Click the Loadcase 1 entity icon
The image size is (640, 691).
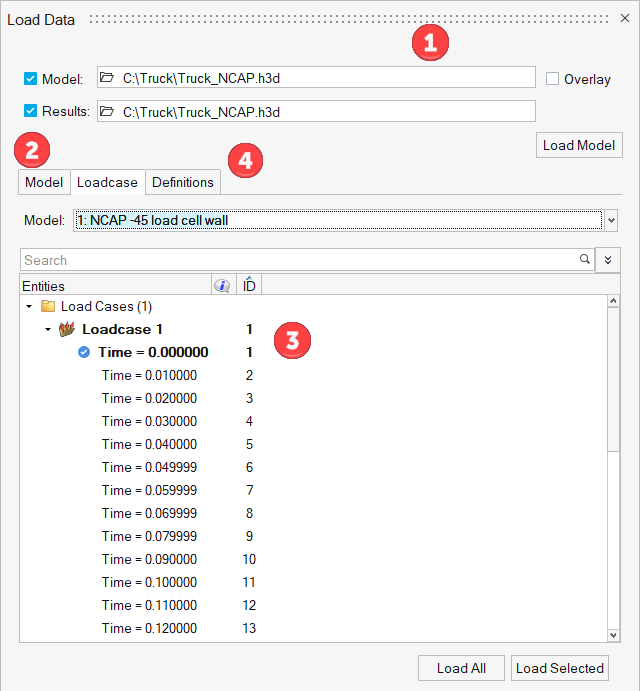68,329
